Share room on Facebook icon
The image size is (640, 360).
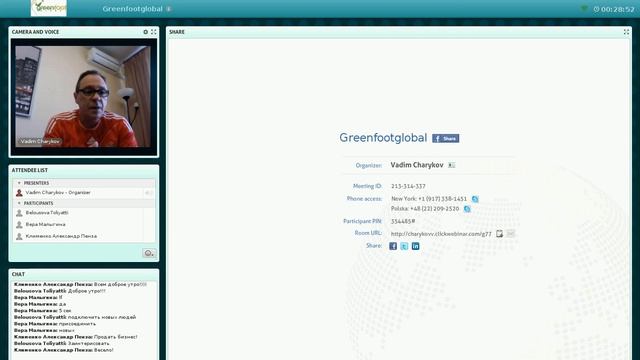tap(393, 246)
